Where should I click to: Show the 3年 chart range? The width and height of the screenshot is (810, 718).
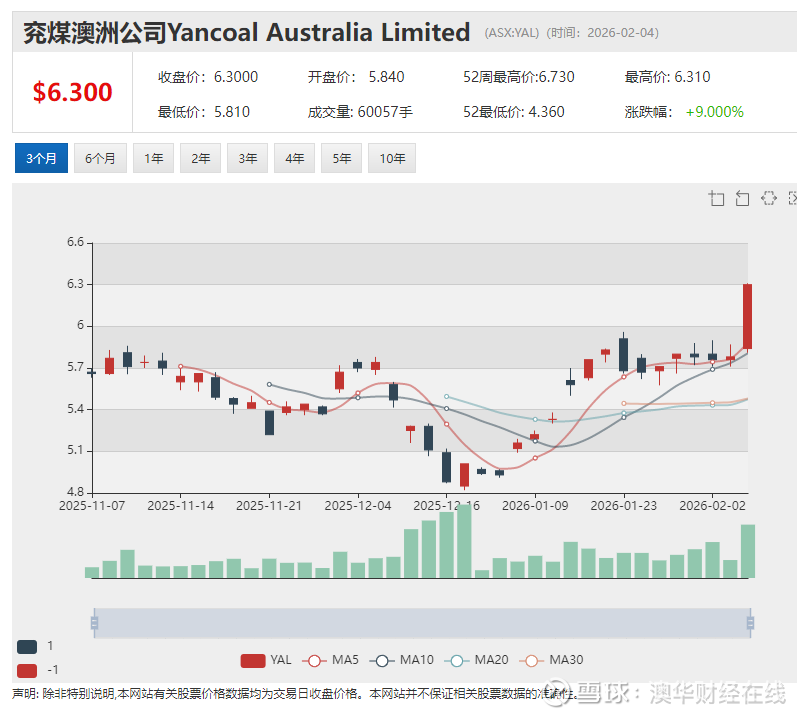pyautogui.click(x=247, y=158)
